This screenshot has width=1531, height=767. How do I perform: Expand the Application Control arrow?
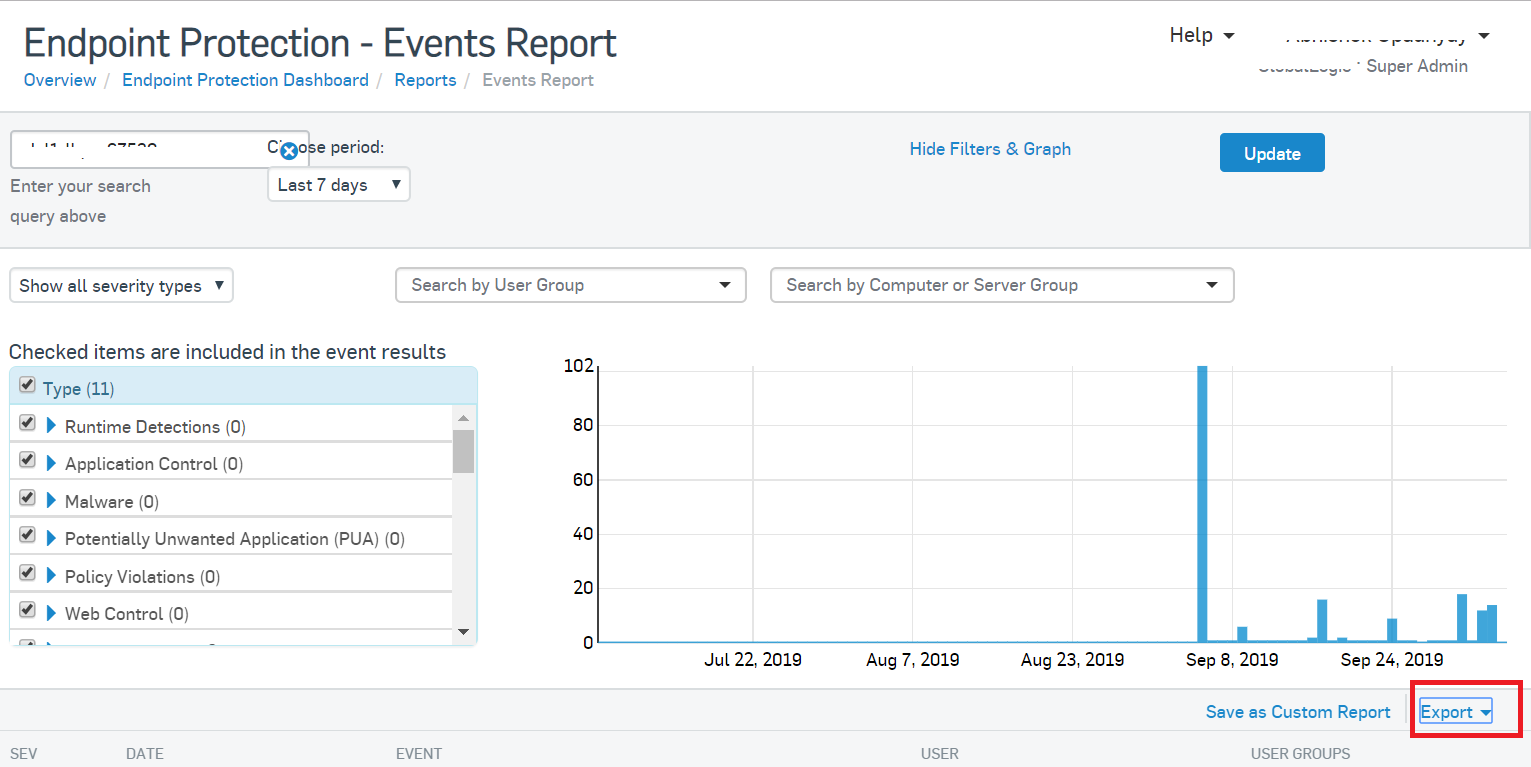[x=51, y=463]
